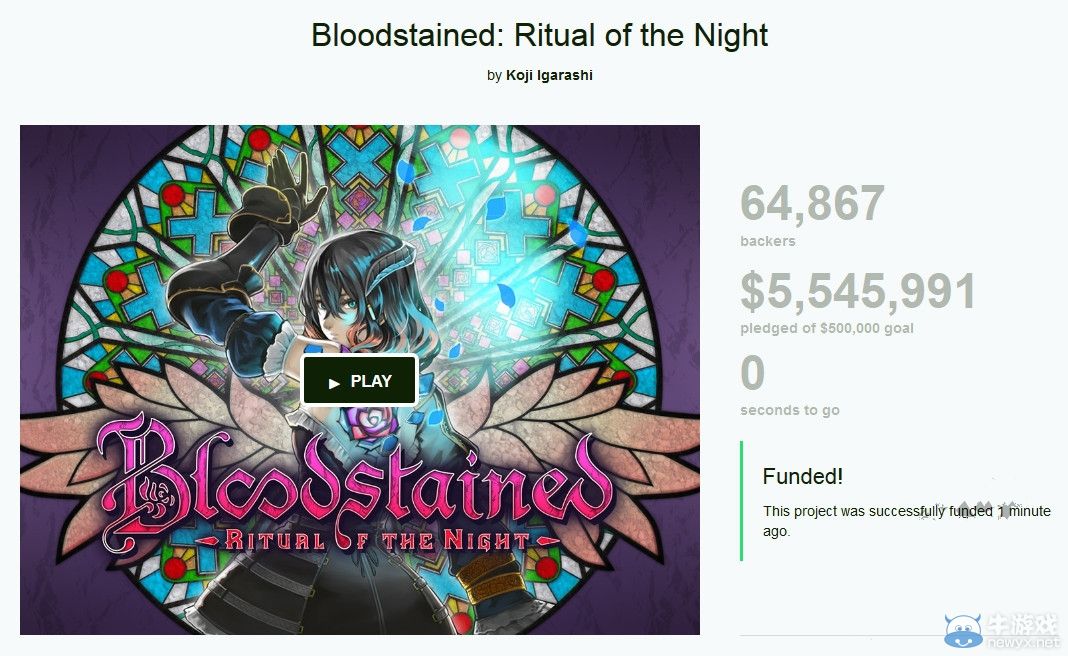Click the 64,867 backers count
The height and width of the screenshot is (656, 1068).
pyautogui.click(x=812, y=204)
